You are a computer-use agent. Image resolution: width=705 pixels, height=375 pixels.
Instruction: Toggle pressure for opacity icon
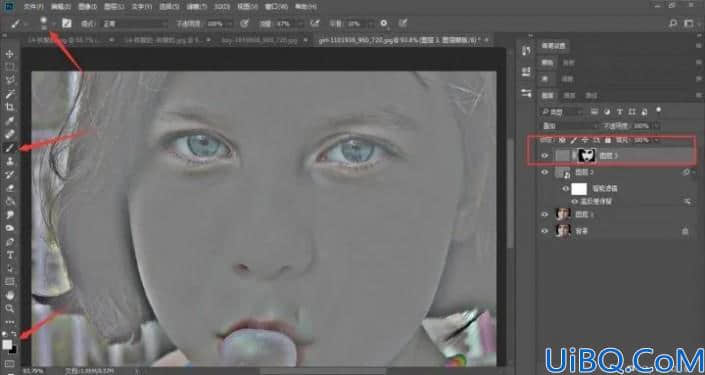click(x=244, y=23)
